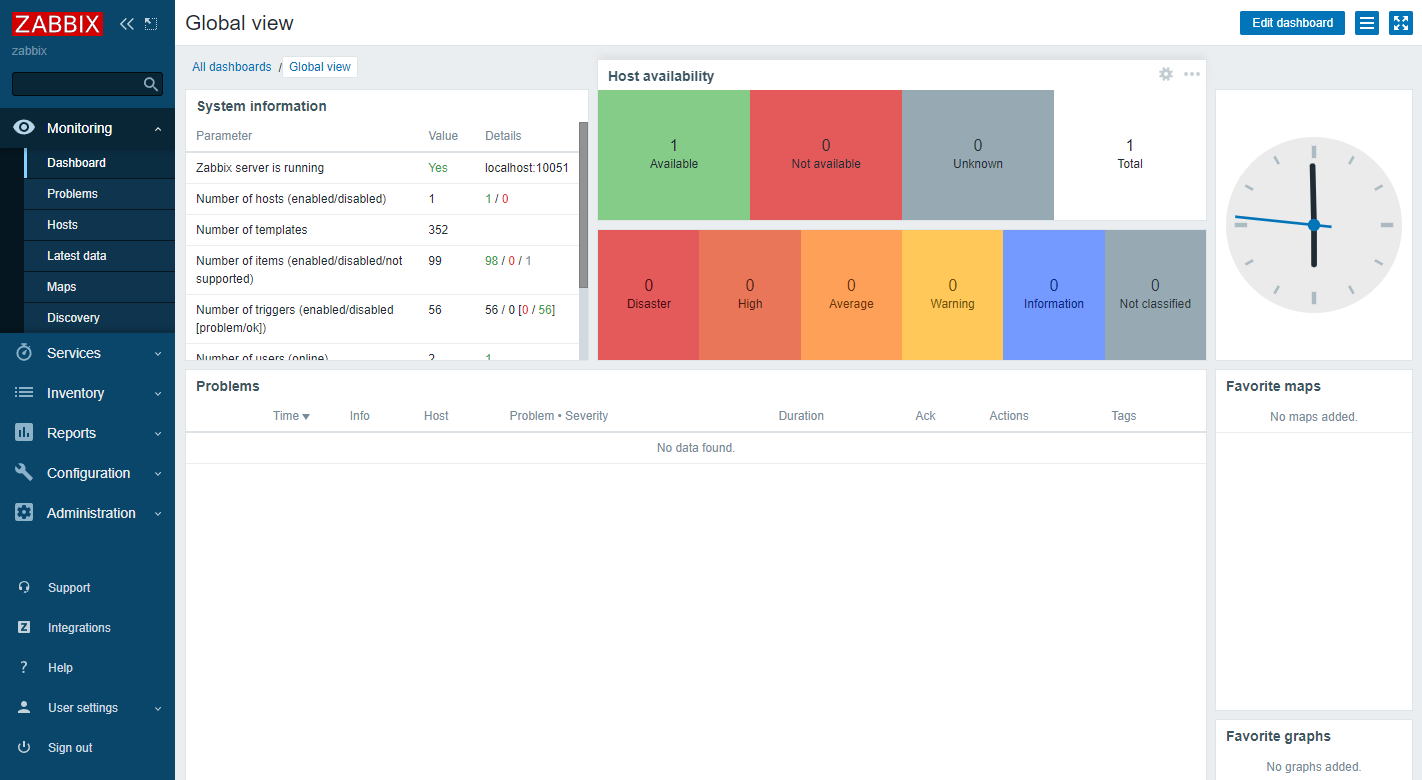Click the Edit dashboard button

(1292, 22)
